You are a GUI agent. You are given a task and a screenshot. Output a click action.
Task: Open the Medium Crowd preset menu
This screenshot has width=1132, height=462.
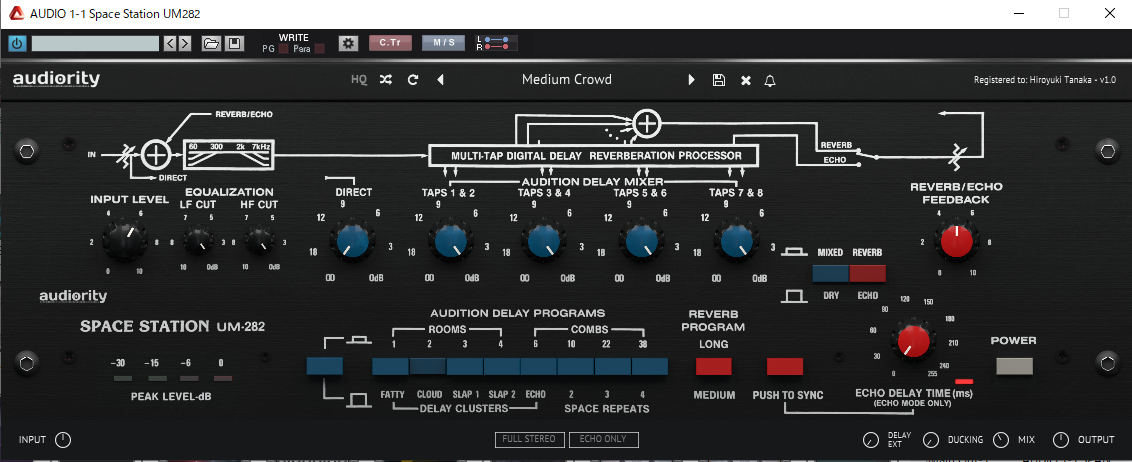567,79
